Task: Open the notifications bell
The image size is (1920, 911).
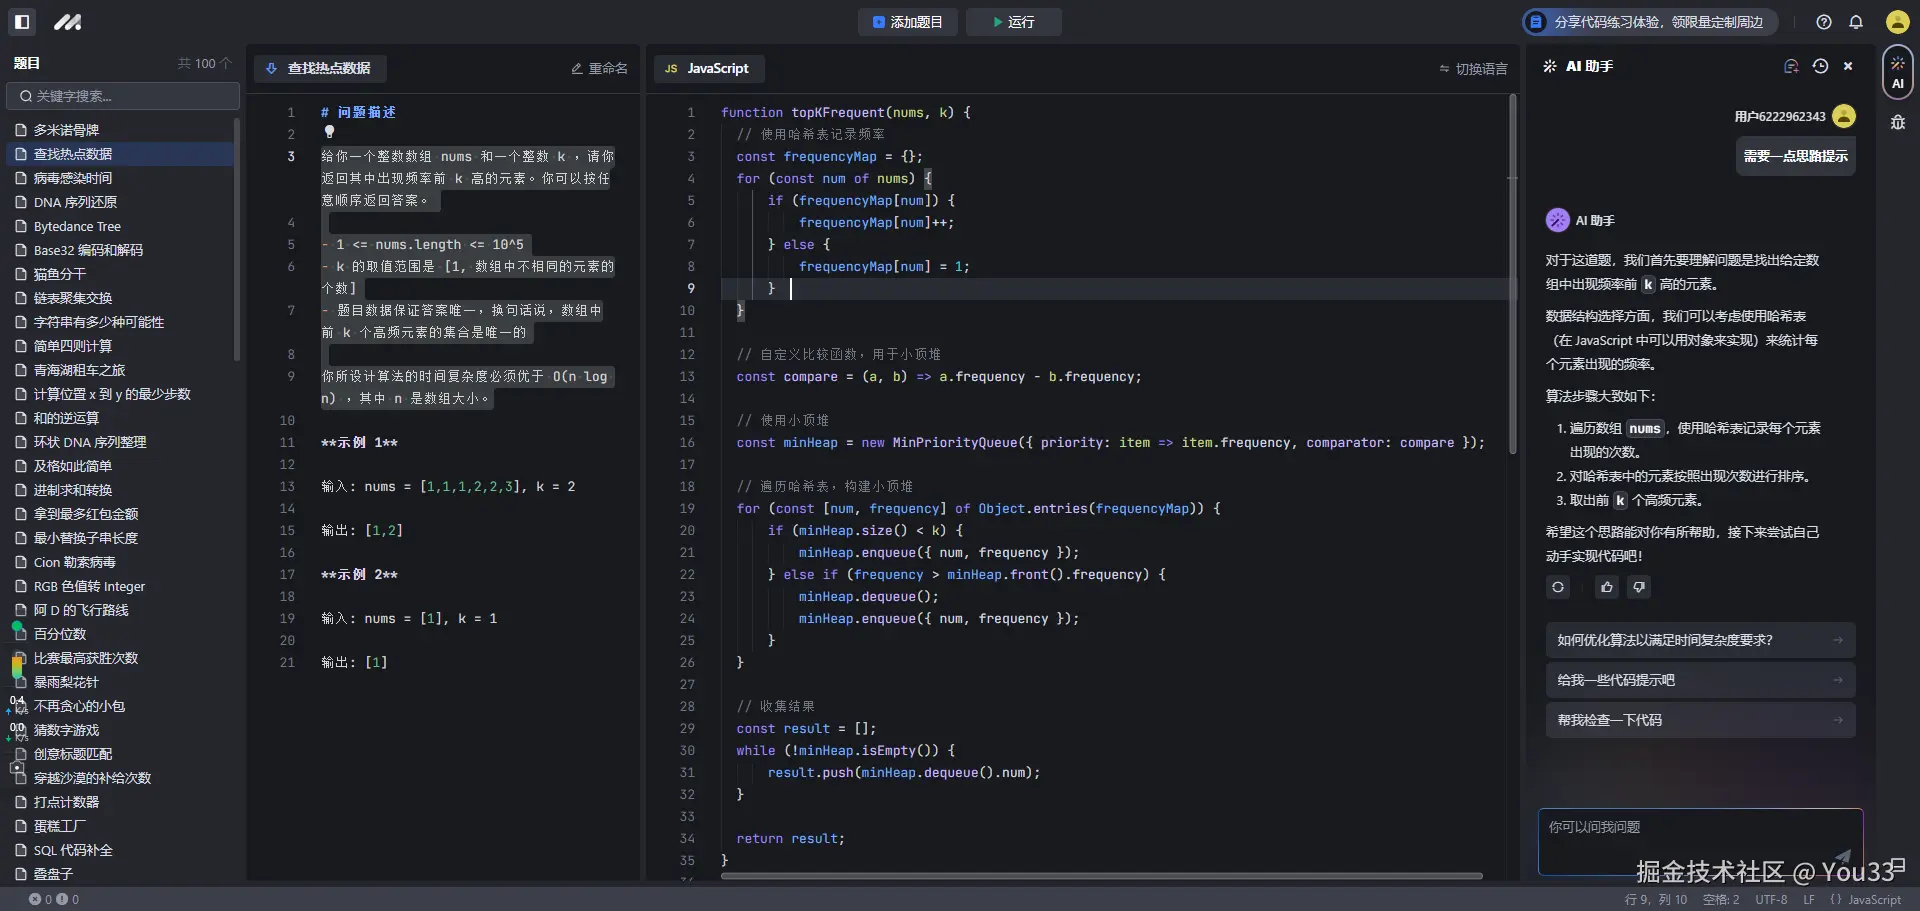Action: (1856, 22)
